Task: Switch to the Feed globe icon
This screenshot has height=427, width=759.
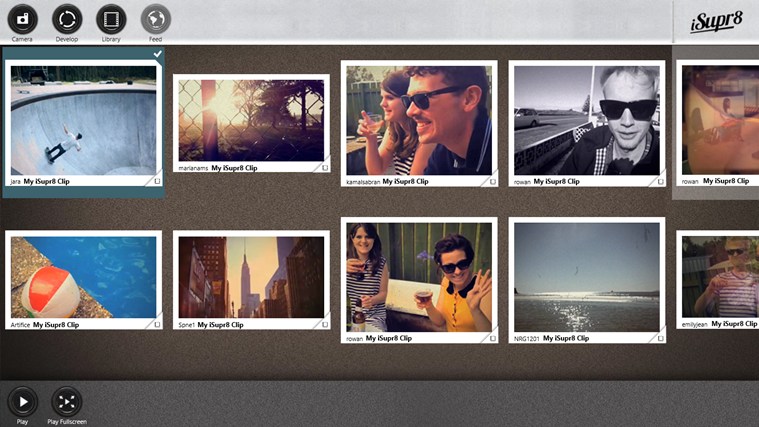Action: tap(155, 19)
